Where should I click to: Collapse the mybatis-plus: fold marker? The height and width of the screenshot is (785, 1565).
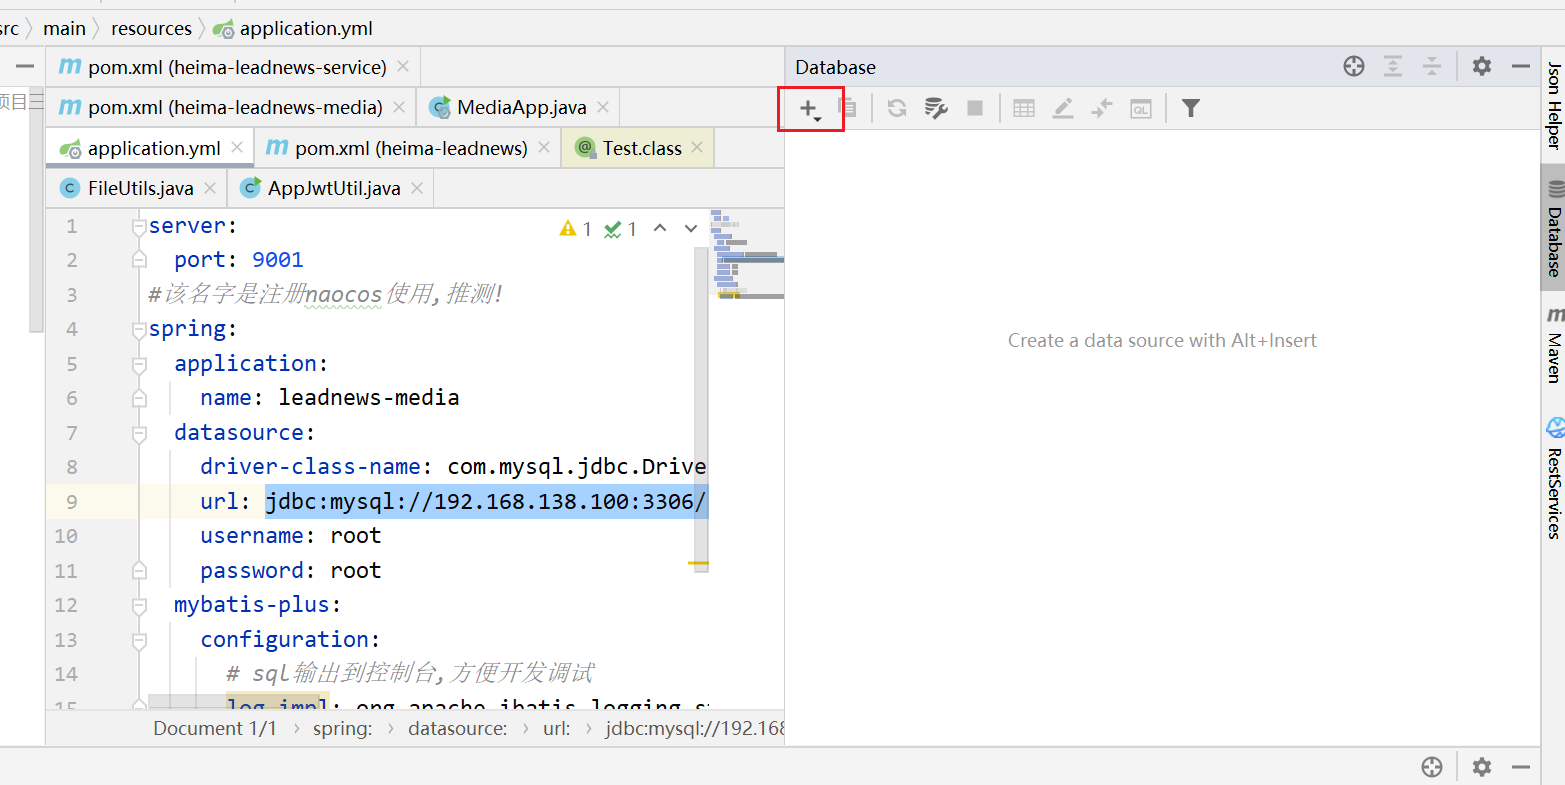139,606
